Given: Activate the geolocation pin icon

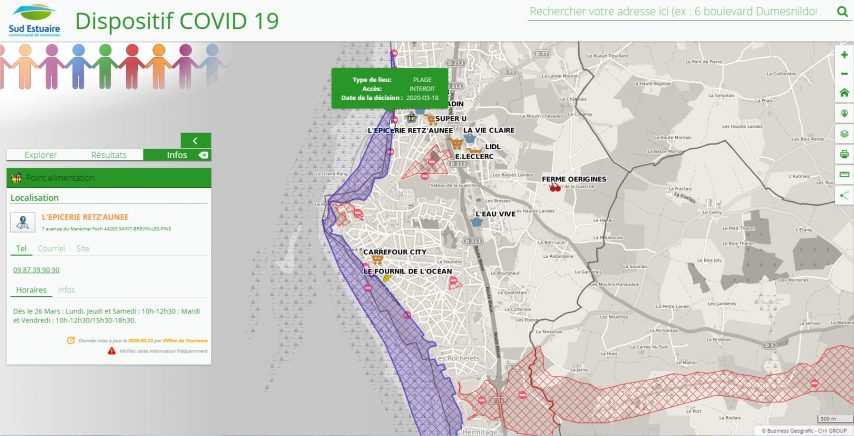Looking at the screenshot, I should 844,113.
